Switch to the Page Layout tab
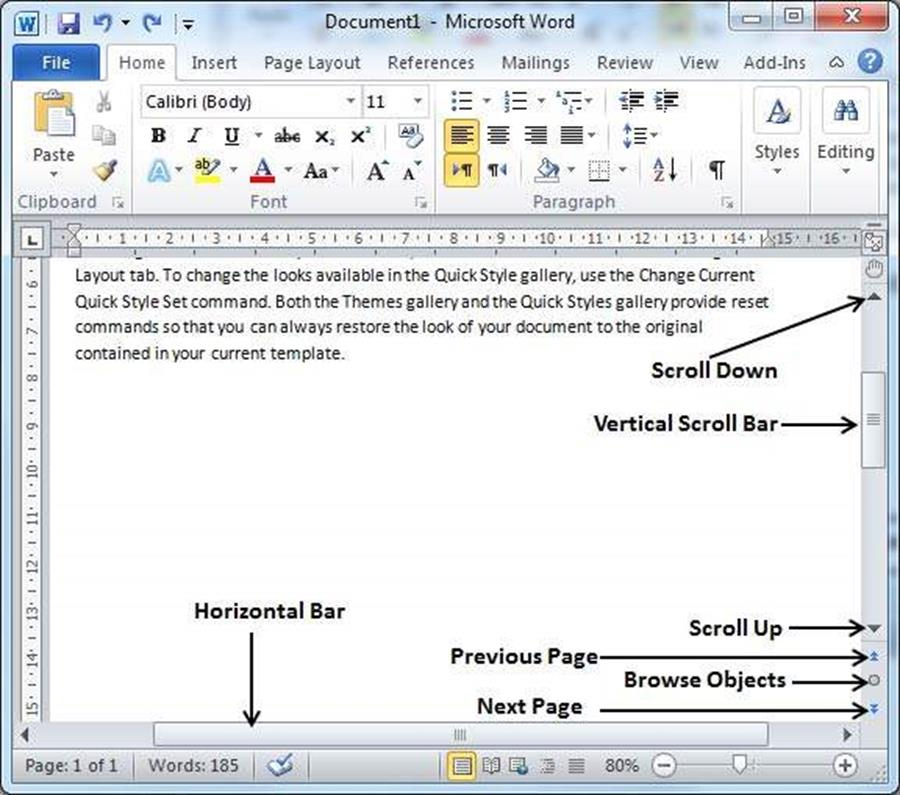The width and height of the screenshot is (900, 795). tap(312, 62)
